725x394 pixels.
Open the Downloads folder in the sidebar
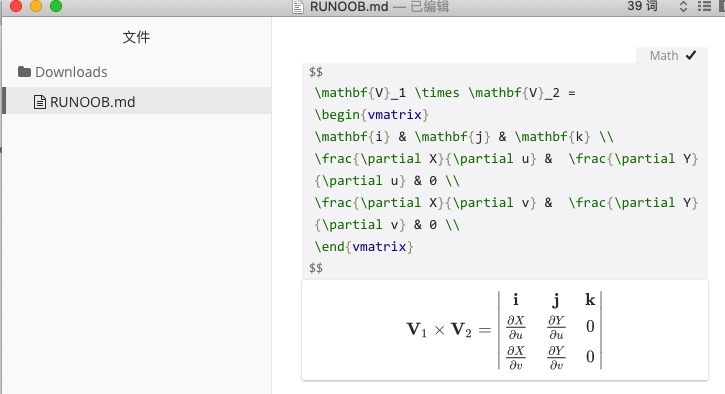pos(62,72)
